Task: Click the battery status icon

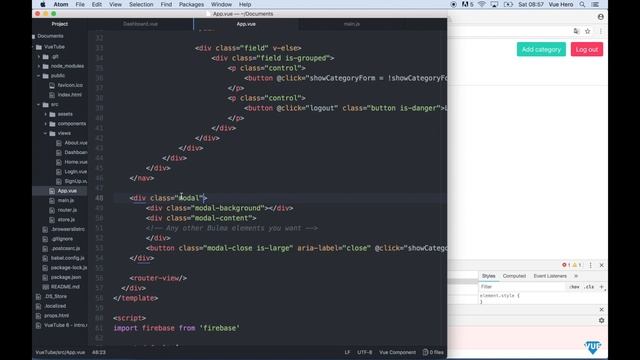Action: coord(508,4)
